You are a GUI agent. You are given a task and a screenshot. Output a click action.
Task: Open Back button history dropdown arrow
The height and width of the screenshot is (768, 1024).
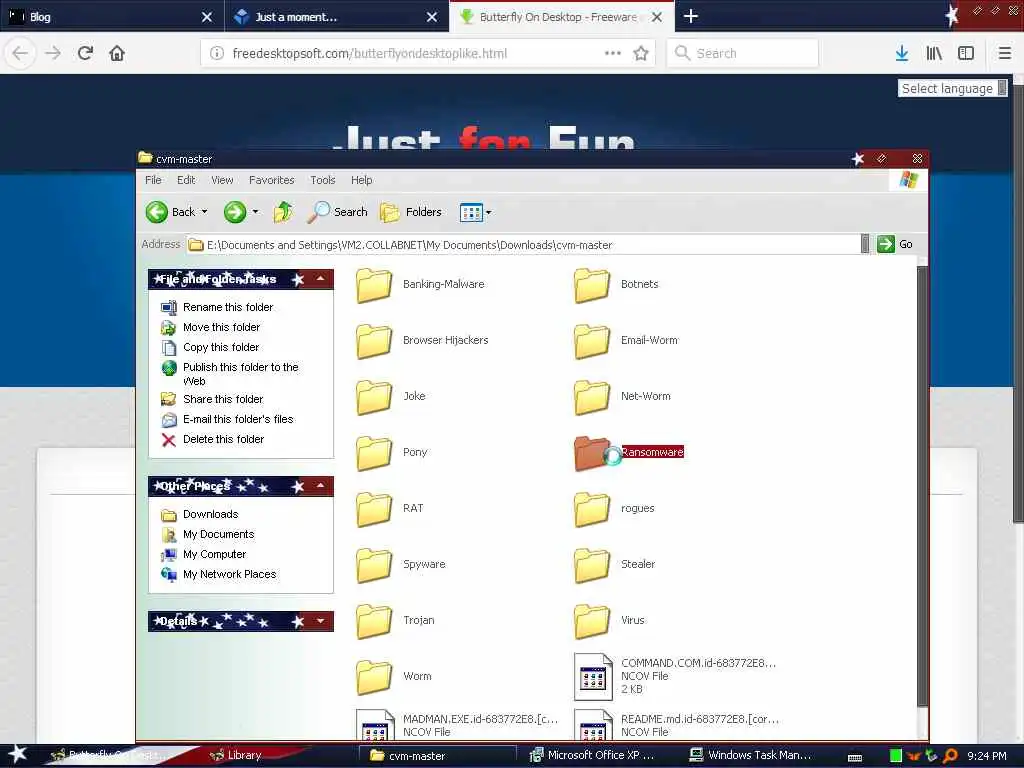tap(204, 212)
